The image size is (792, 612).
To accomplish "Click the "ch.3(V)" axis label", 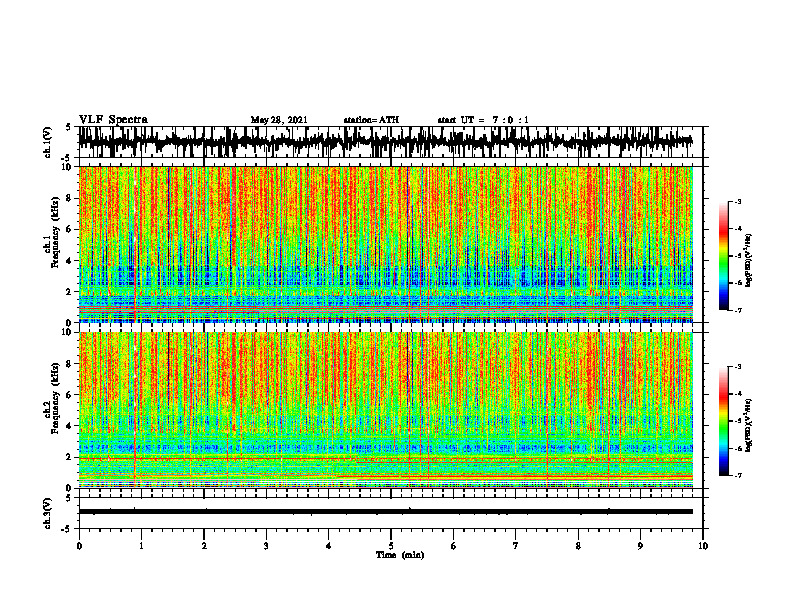I will pyautogui.click(x=48, y=513).
